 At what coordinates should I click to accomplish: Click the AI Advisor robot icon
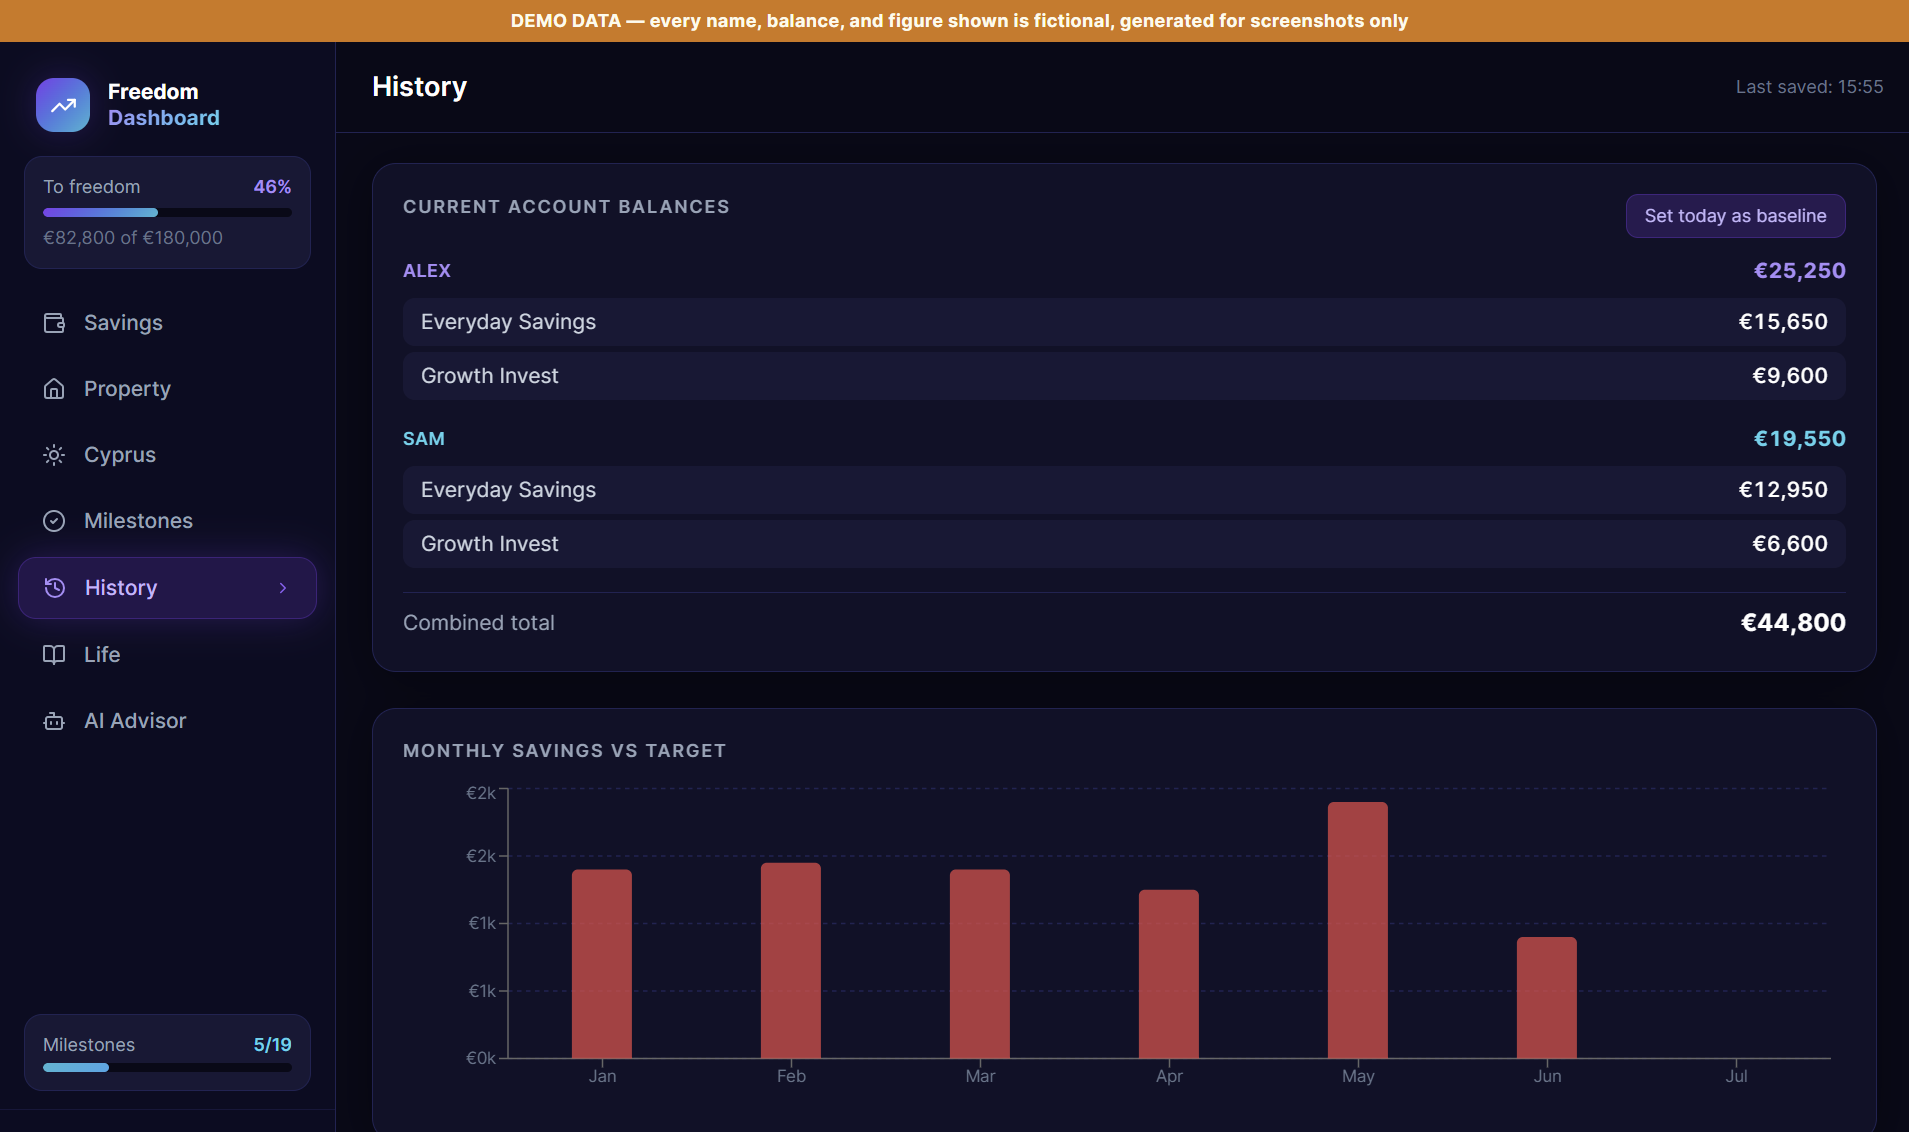[x=54, y=721]
